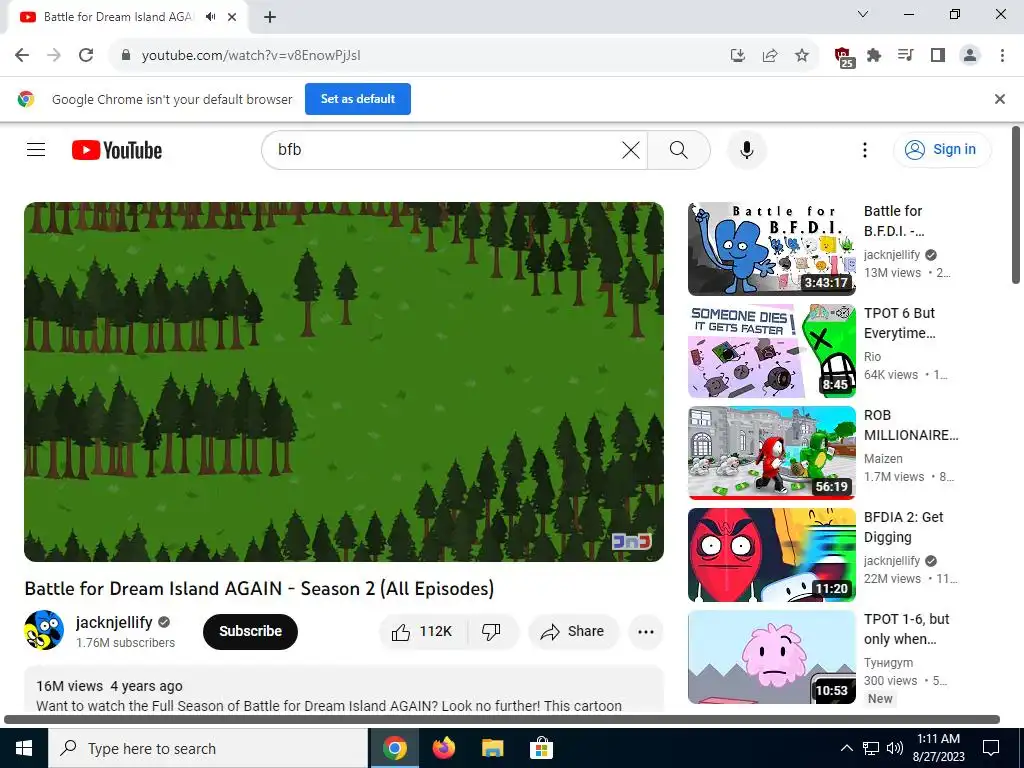The height and width of the screenshot is (768, 1024).
Task: Open the YouTube hamburger guide menu
Action: click(36, 150)
